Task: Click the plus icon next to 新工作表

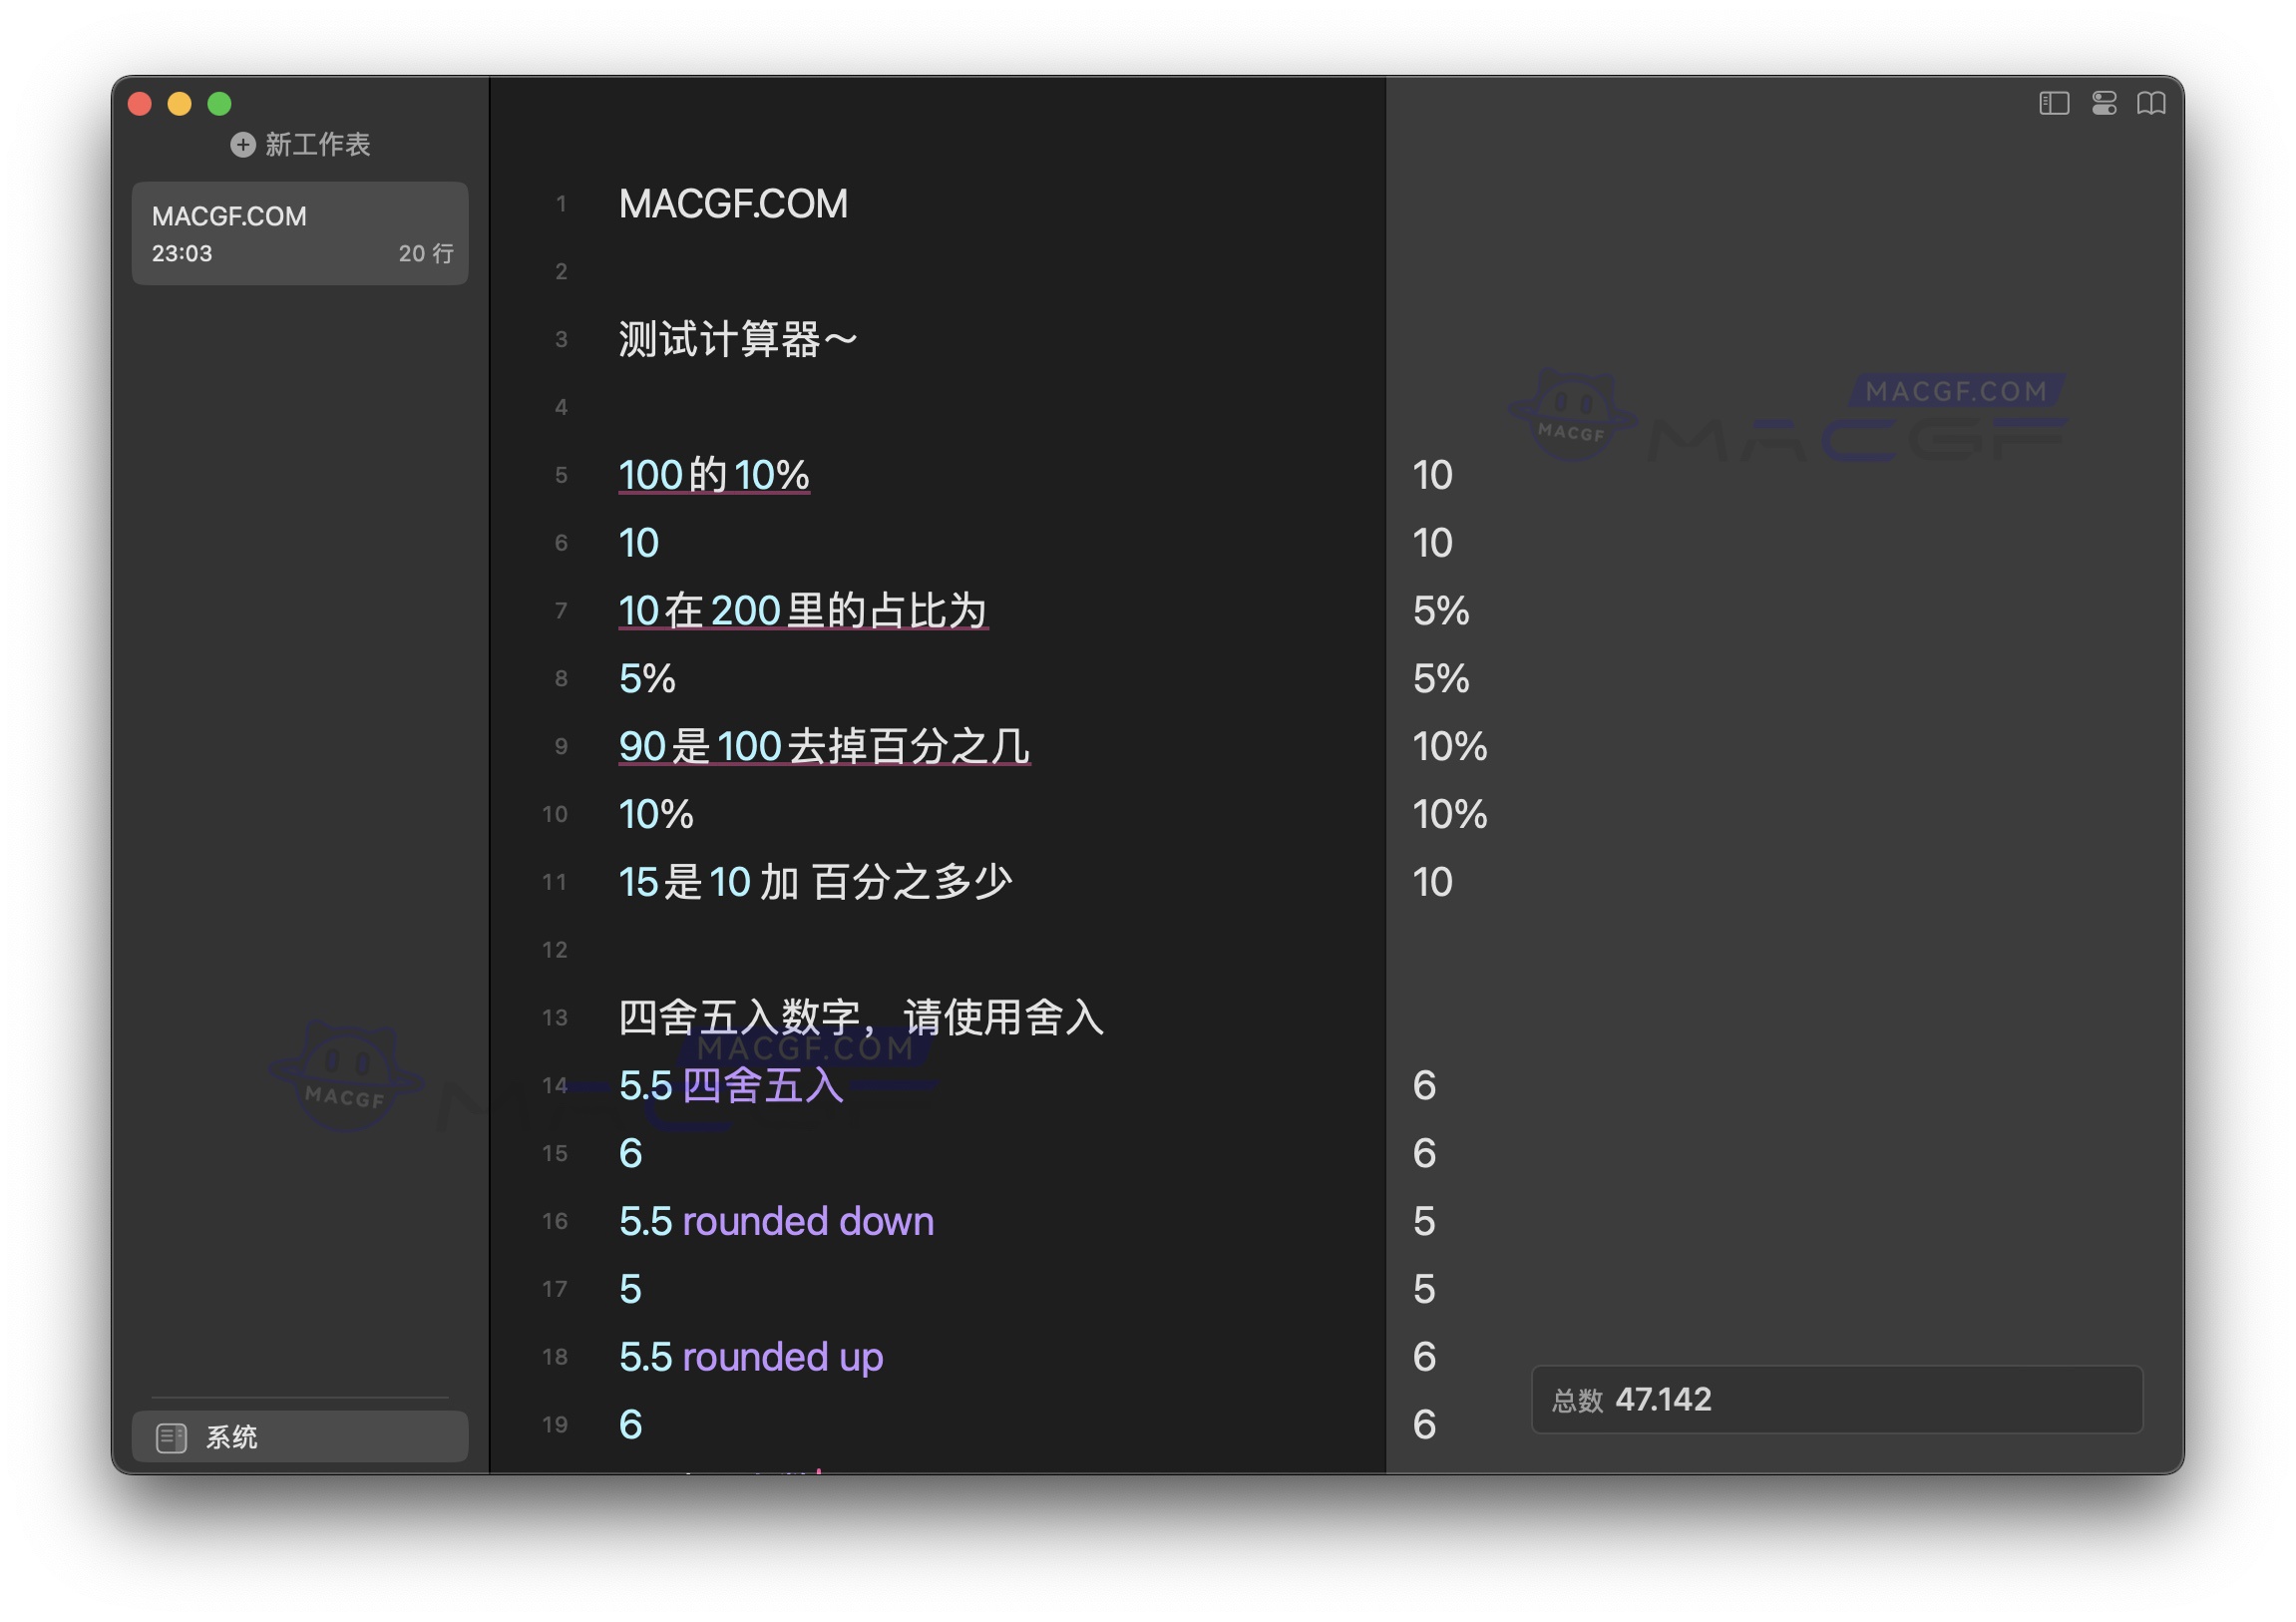Action: 242,145
